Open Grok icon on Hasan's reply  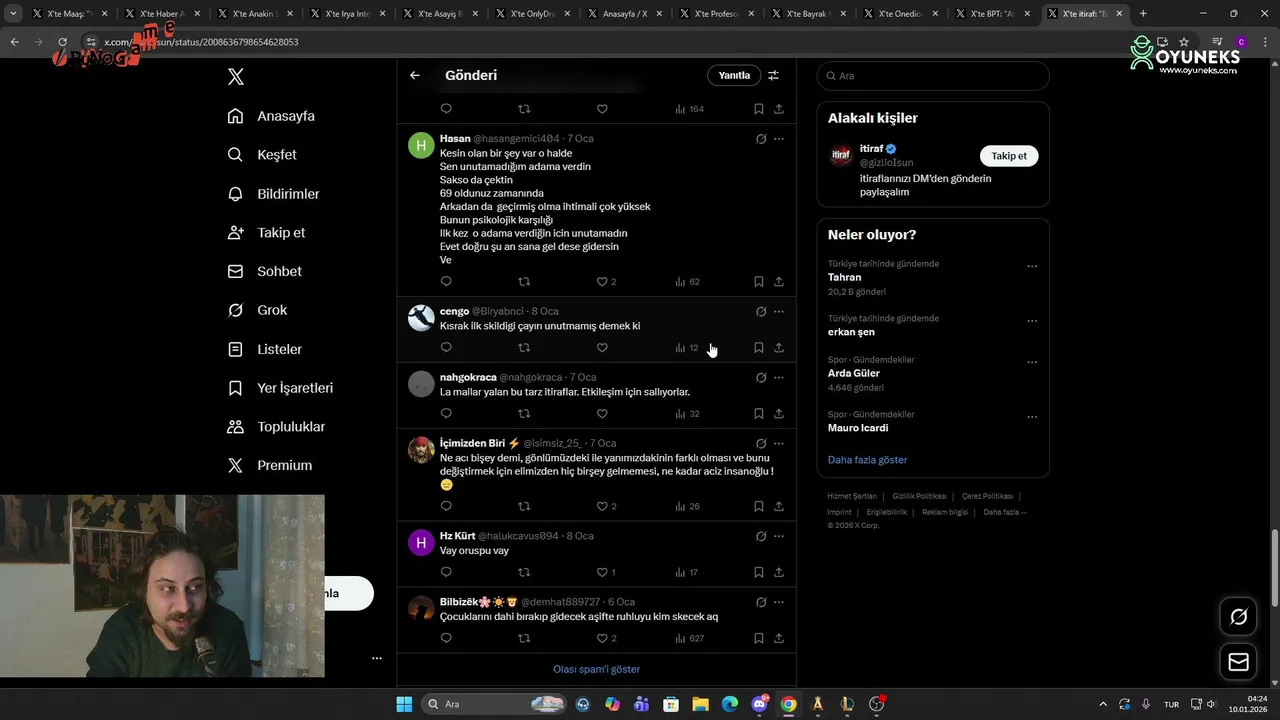click(x=761, y=139)
